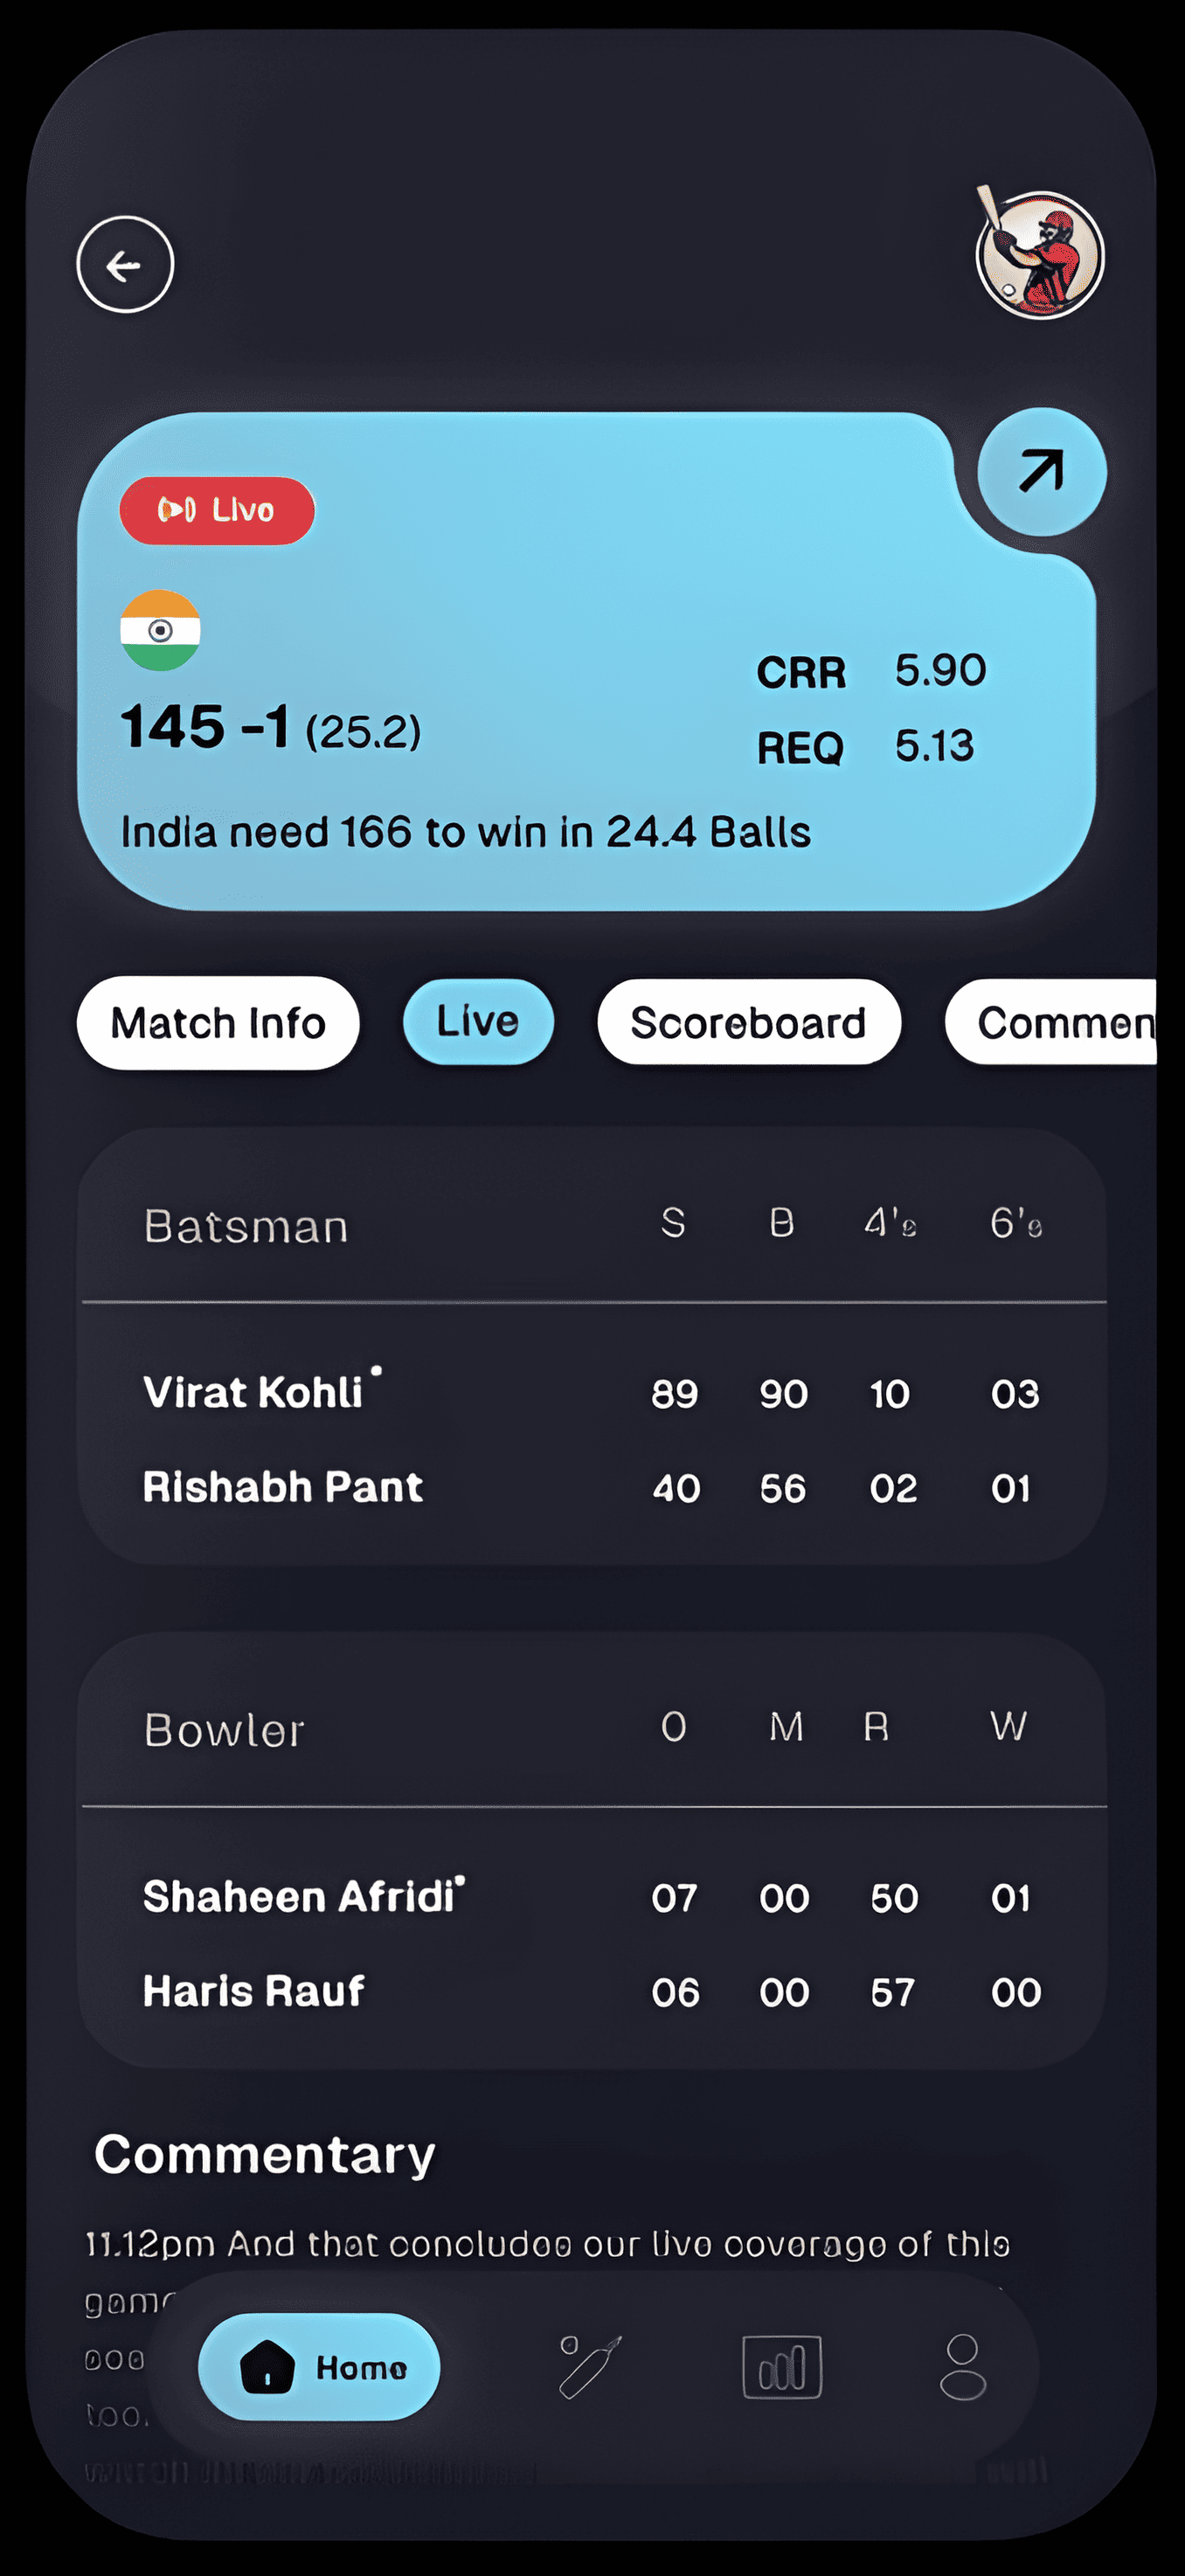The height and width of the screenshot is (2576, 1185).
Task: Switch to the Scoreboard tab
Action: [x=748, y=1022]
